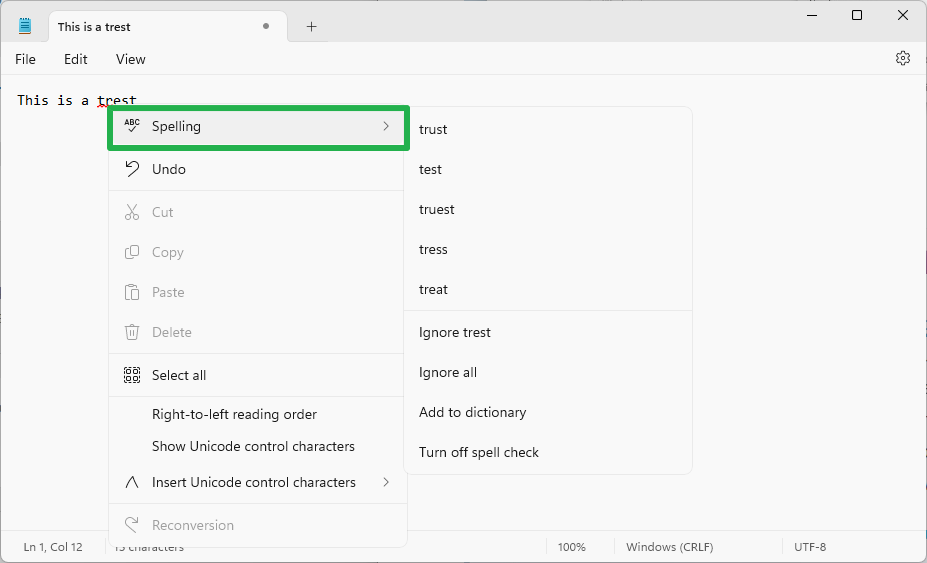Close the Notepad window

902,15
